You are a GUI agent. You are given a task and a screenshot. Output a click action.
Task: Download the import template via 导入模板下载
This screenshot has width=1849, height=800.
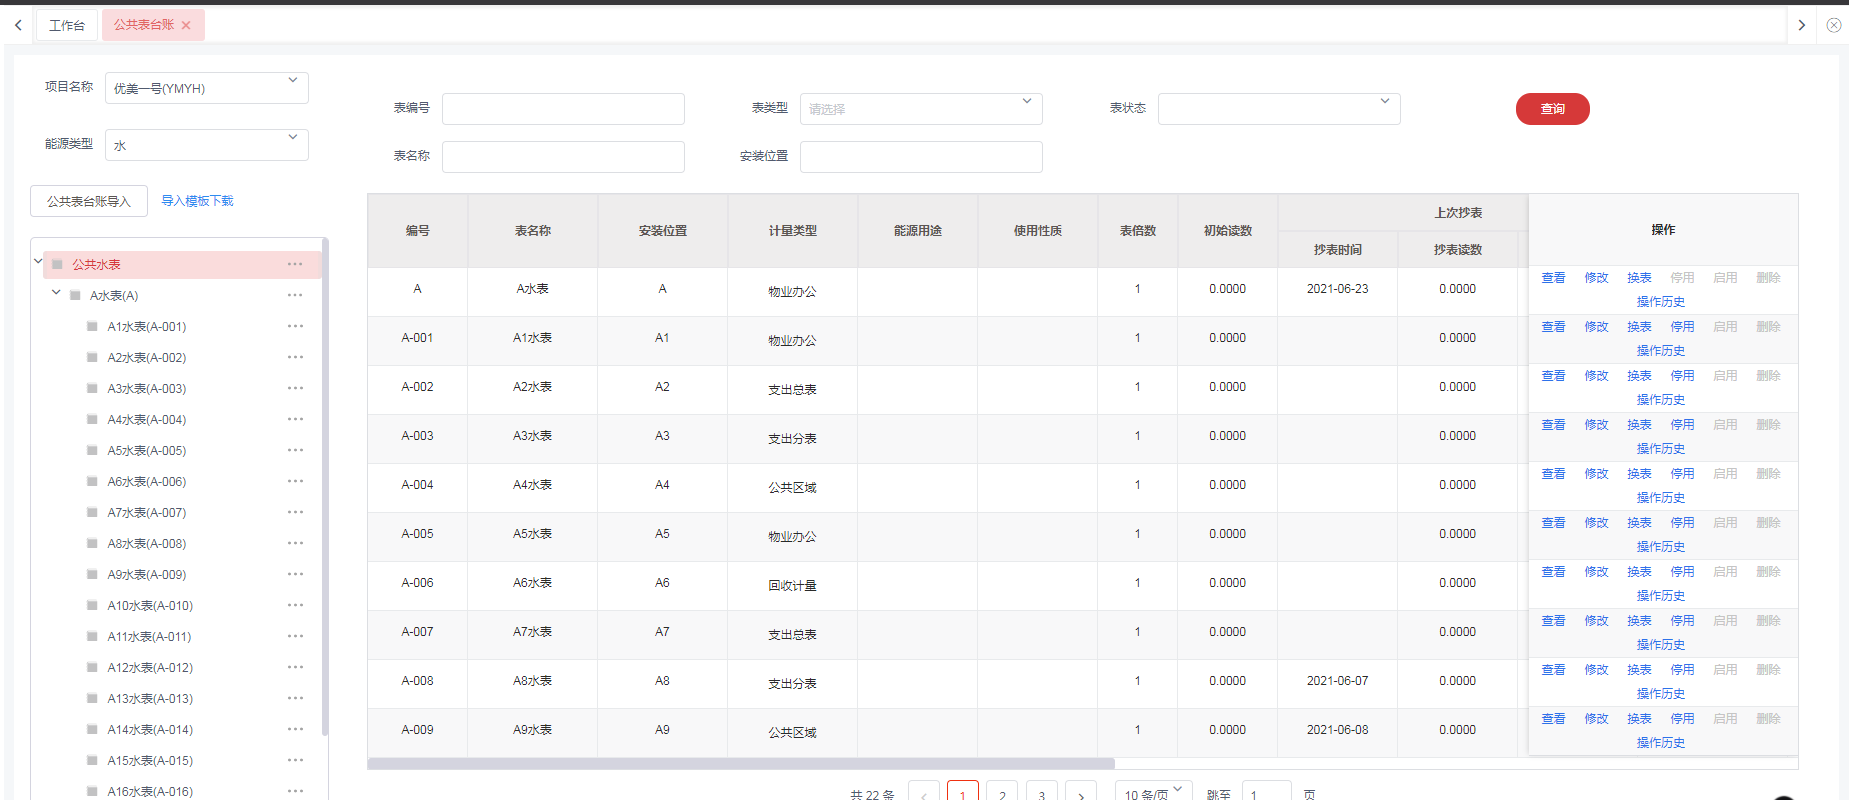(x=197, y=201)
